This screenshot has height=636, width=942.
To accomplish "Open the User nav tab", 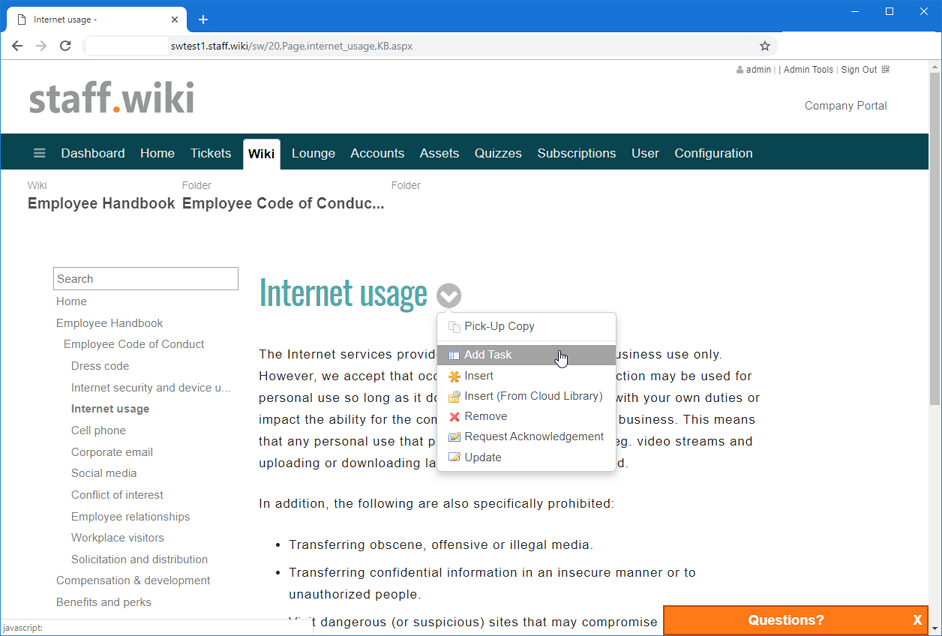I will tap(645, 153).
